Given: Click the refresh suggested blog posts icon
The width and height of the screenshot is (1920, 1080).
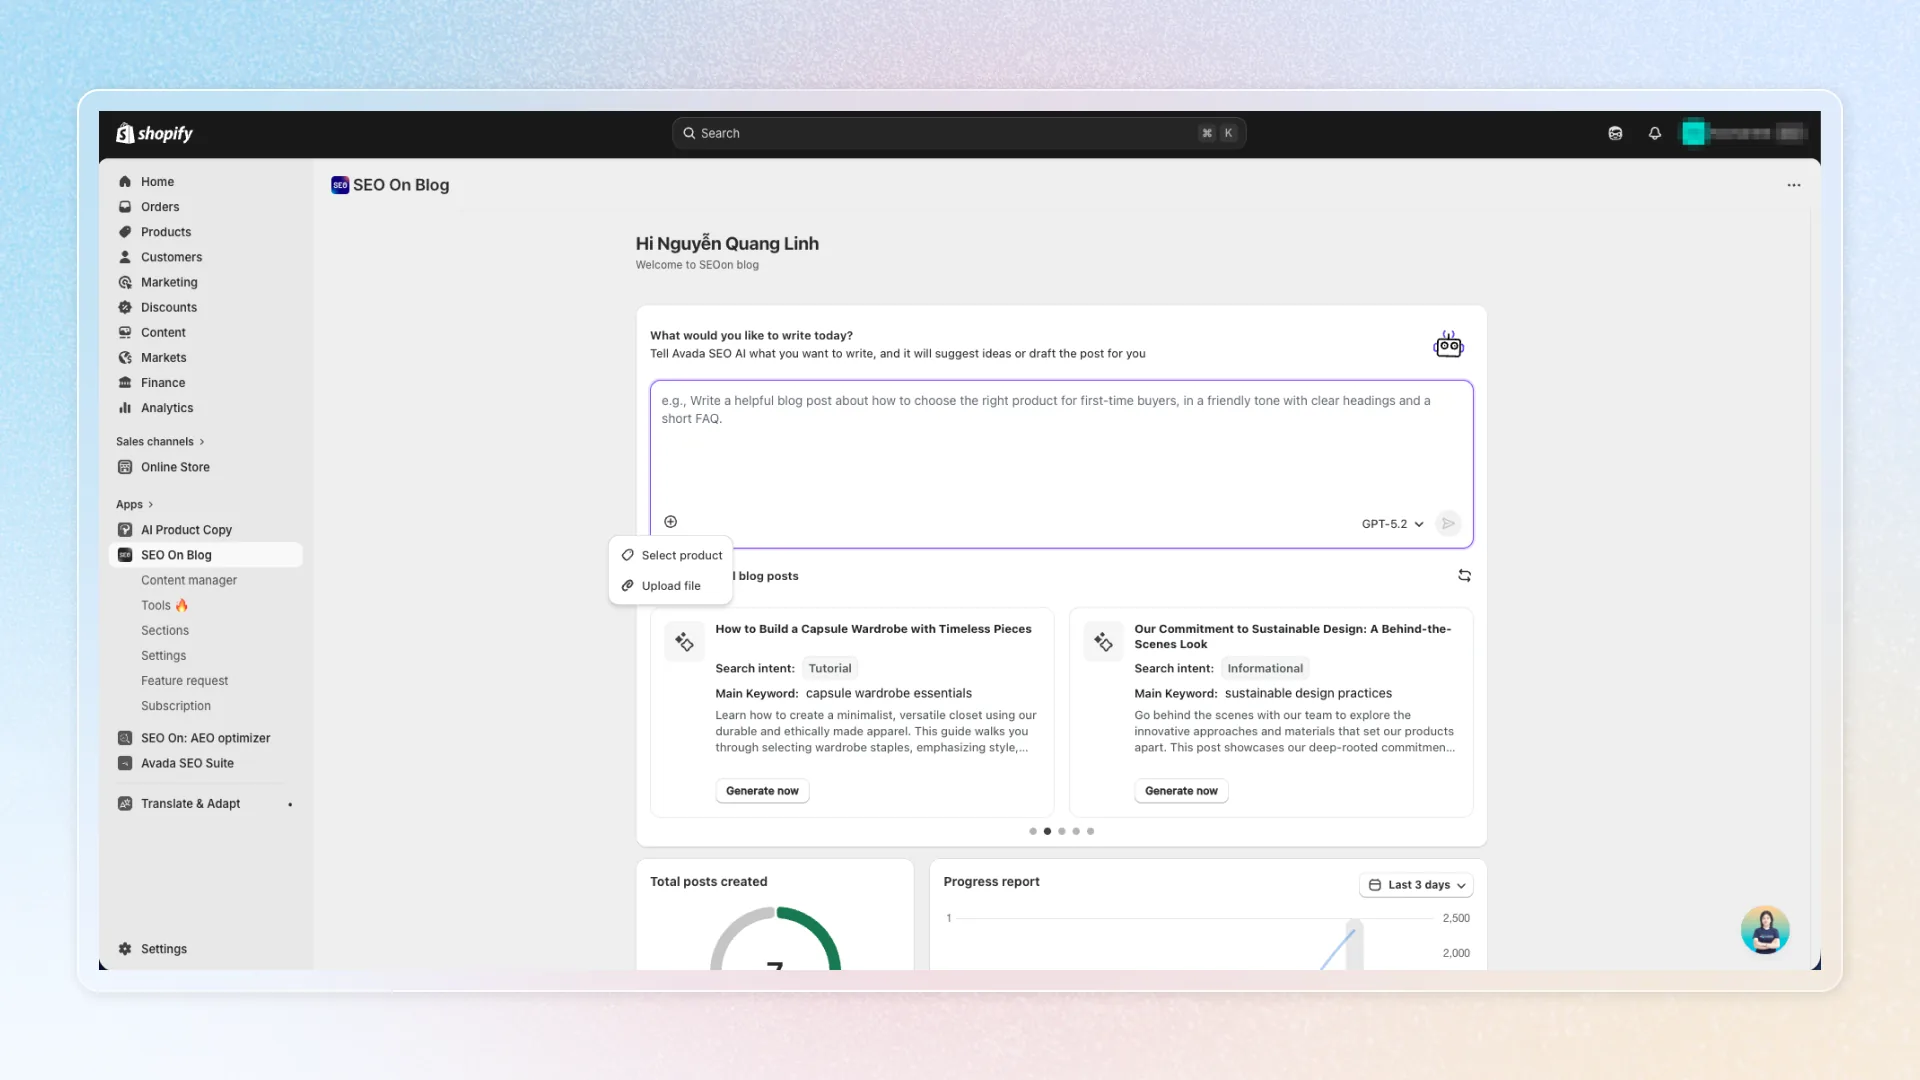Looking at the screenshot, I should pyautogui.click(x=1465, y=576).
